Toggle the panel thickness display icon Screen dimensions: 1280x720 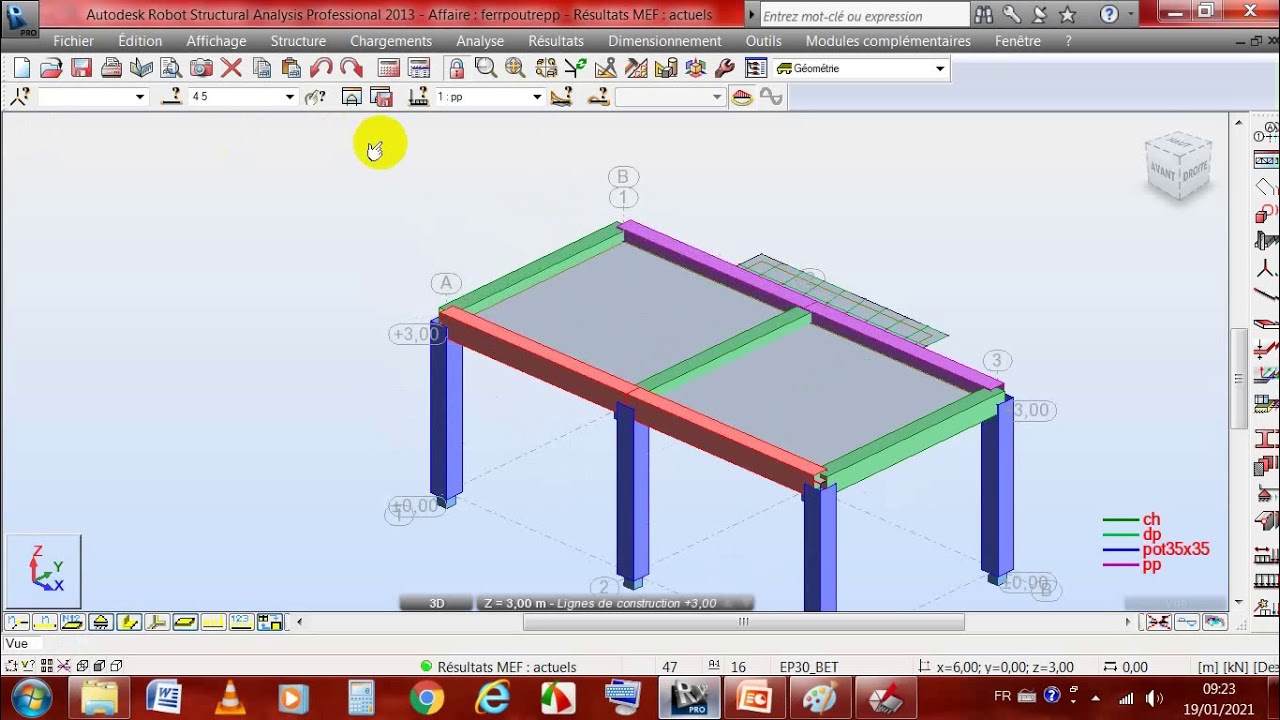pos(184,622)
